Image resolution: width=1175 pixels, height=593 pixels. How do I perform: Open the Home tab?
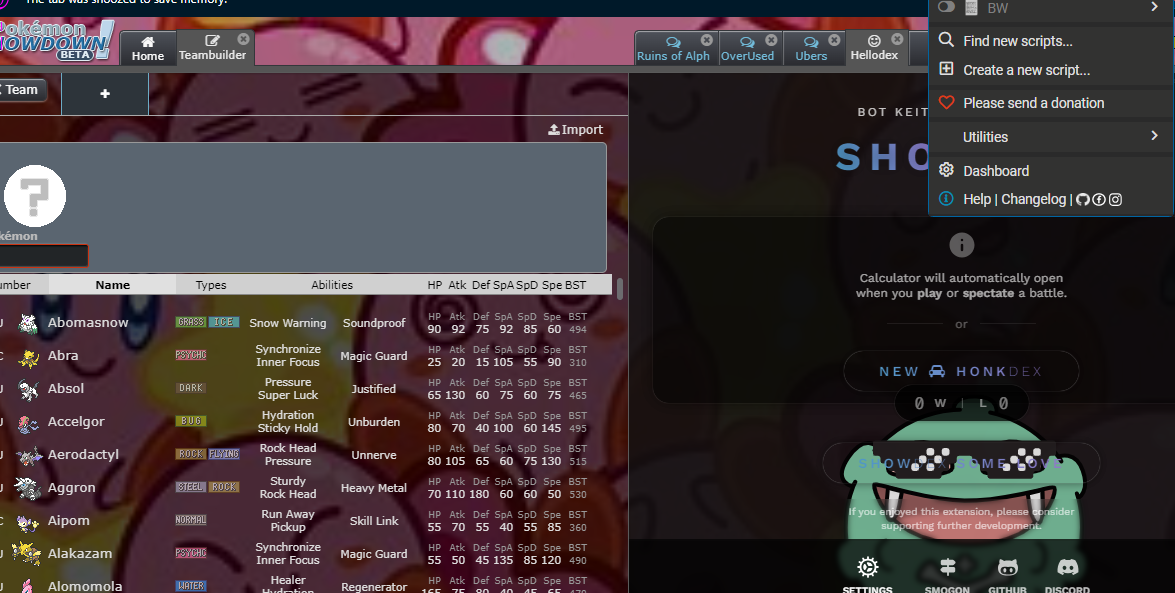pyautogui.click(x=148, y=49)
